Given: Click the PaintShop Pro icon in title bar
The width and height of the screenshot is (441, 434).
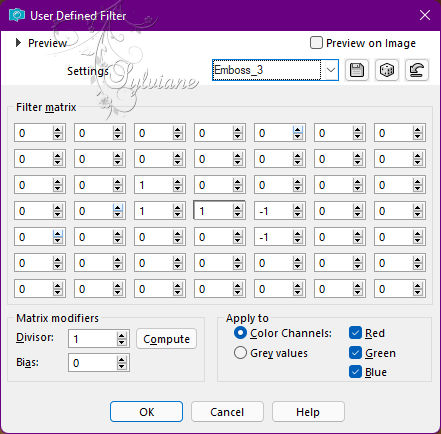Looking at the screenshot, I should [17, 15].
